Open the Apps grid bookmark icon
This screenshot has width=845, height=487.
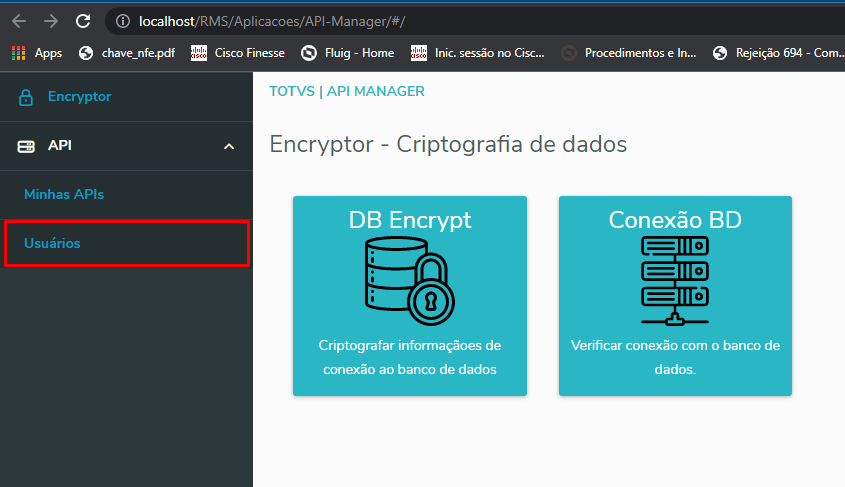19,53
